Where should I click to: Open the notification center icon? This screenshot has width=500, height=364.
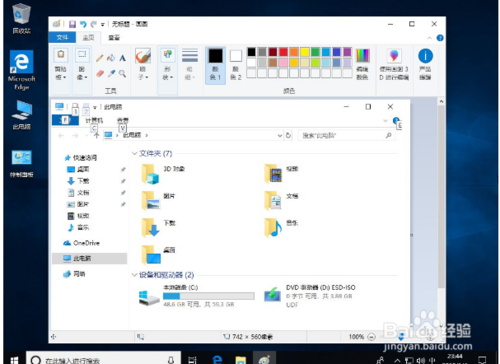pyautogui.click(x=482, y=360)
